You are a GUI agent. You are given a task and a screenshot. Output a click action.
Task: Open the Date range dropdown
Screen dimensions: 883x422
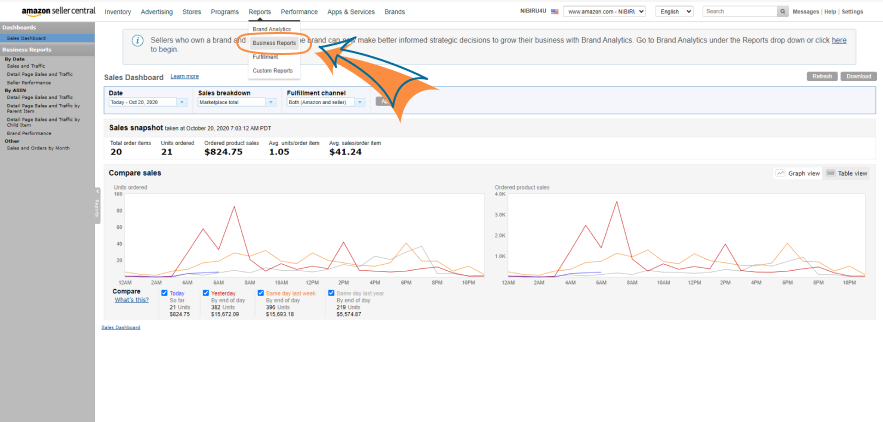click(148, 102)
